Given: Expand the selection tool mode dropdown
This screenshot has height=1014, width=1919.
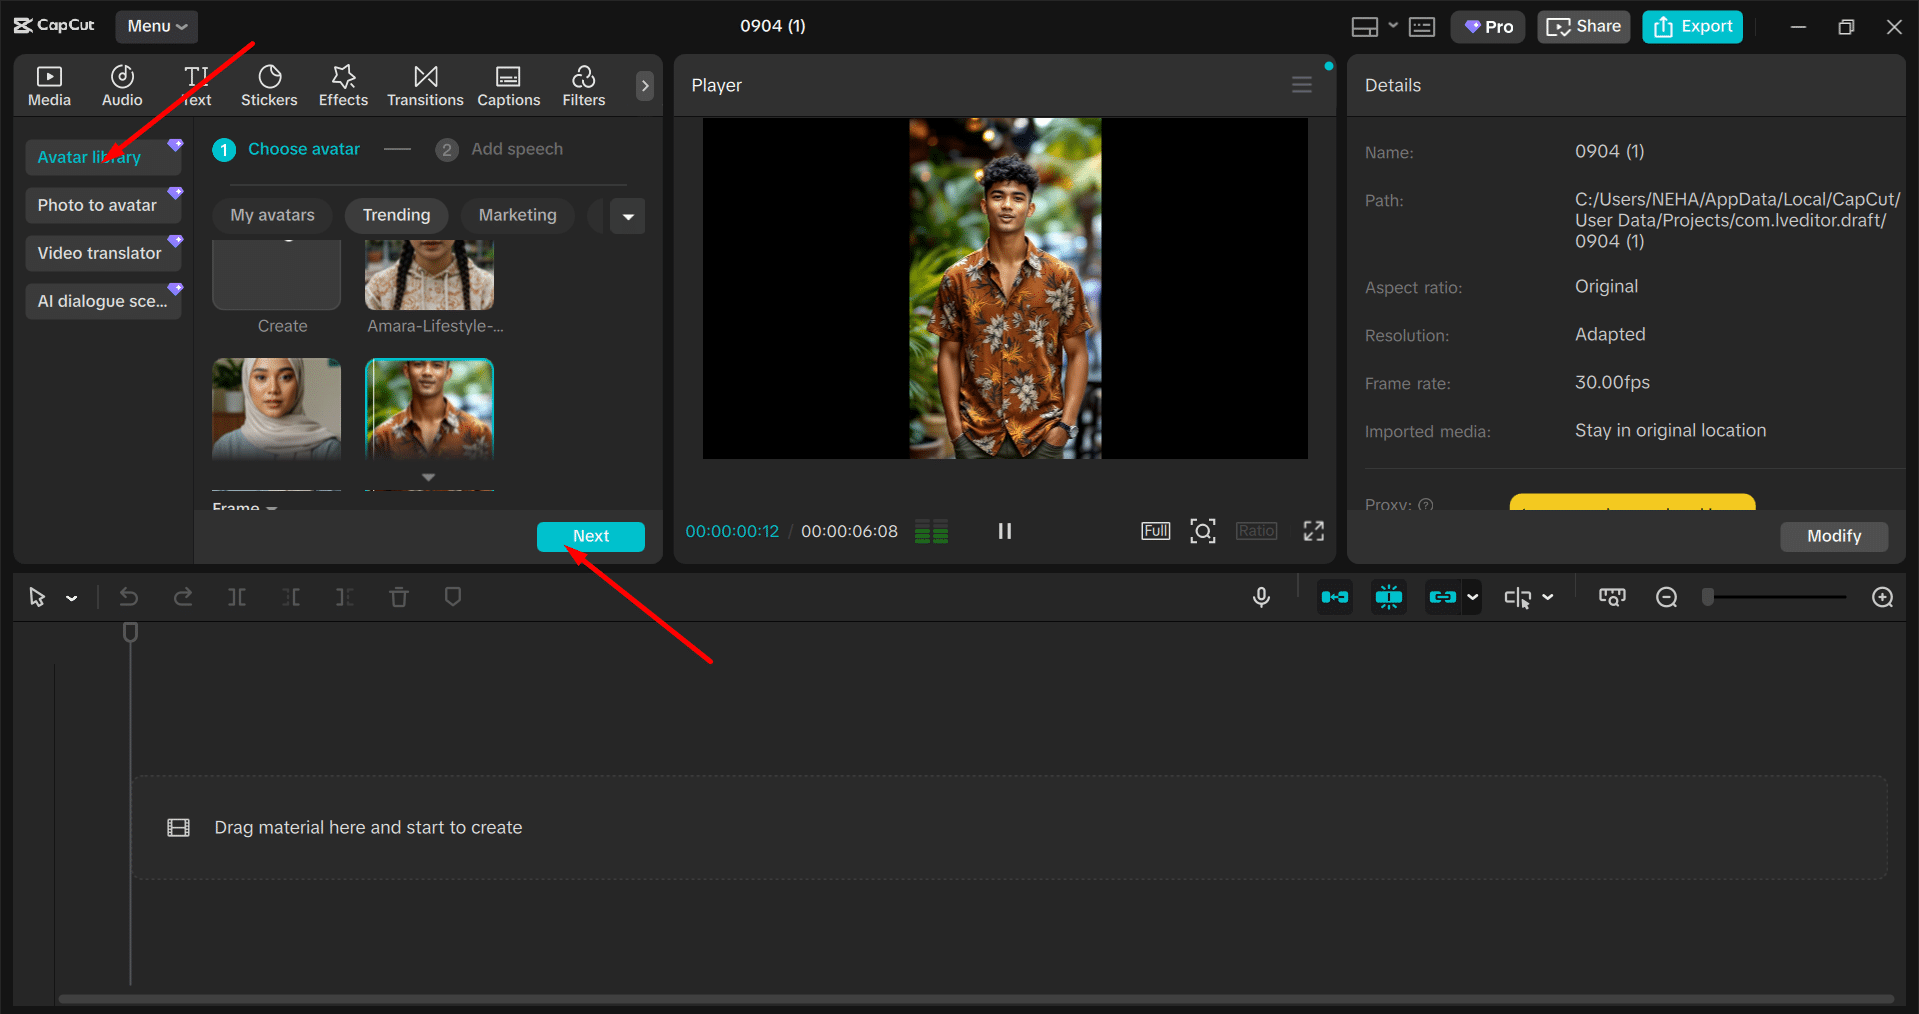Looking at the screenshot, I should tap(72, 598).
